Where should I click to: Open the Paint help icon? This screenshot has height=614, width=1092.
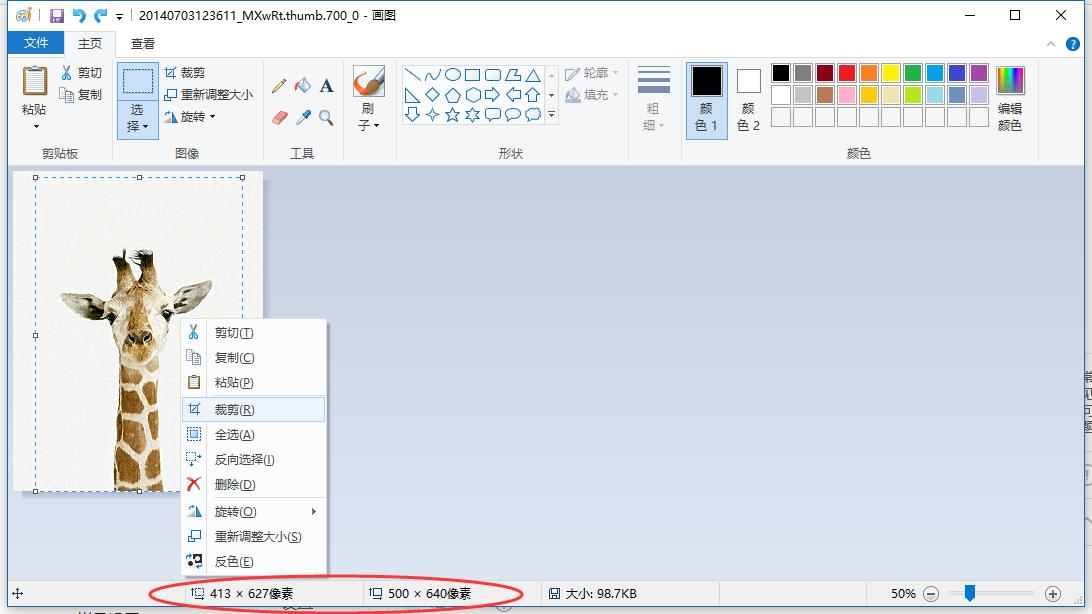click(1072, 44)
